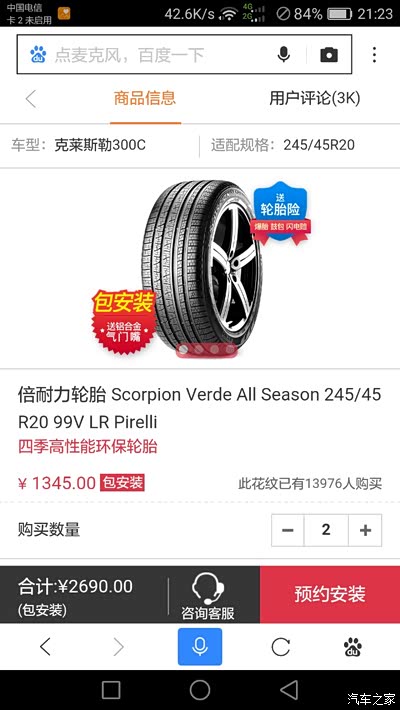Navigate back with the bottom browser arrow
The height and width of the screenshot is (710, 400).
pyautogui.click(x=45, y=647)
